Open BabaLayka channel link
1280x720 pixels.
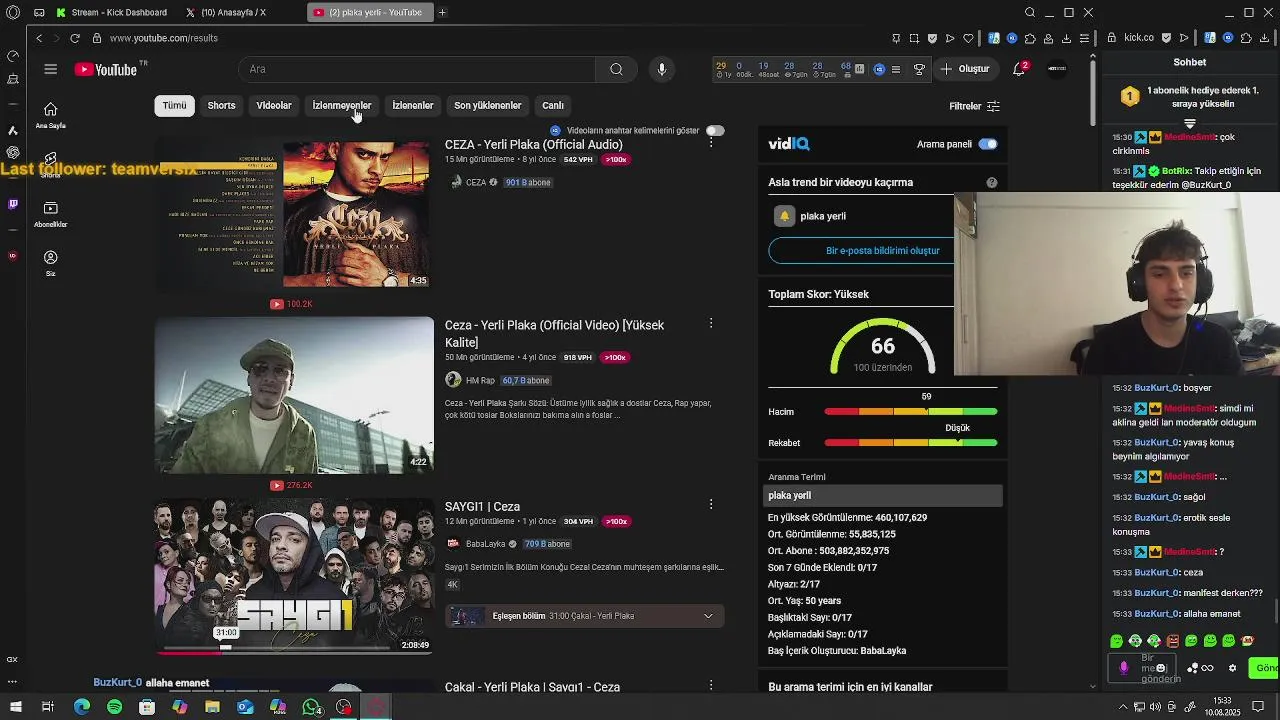click(x=486, y=544)
